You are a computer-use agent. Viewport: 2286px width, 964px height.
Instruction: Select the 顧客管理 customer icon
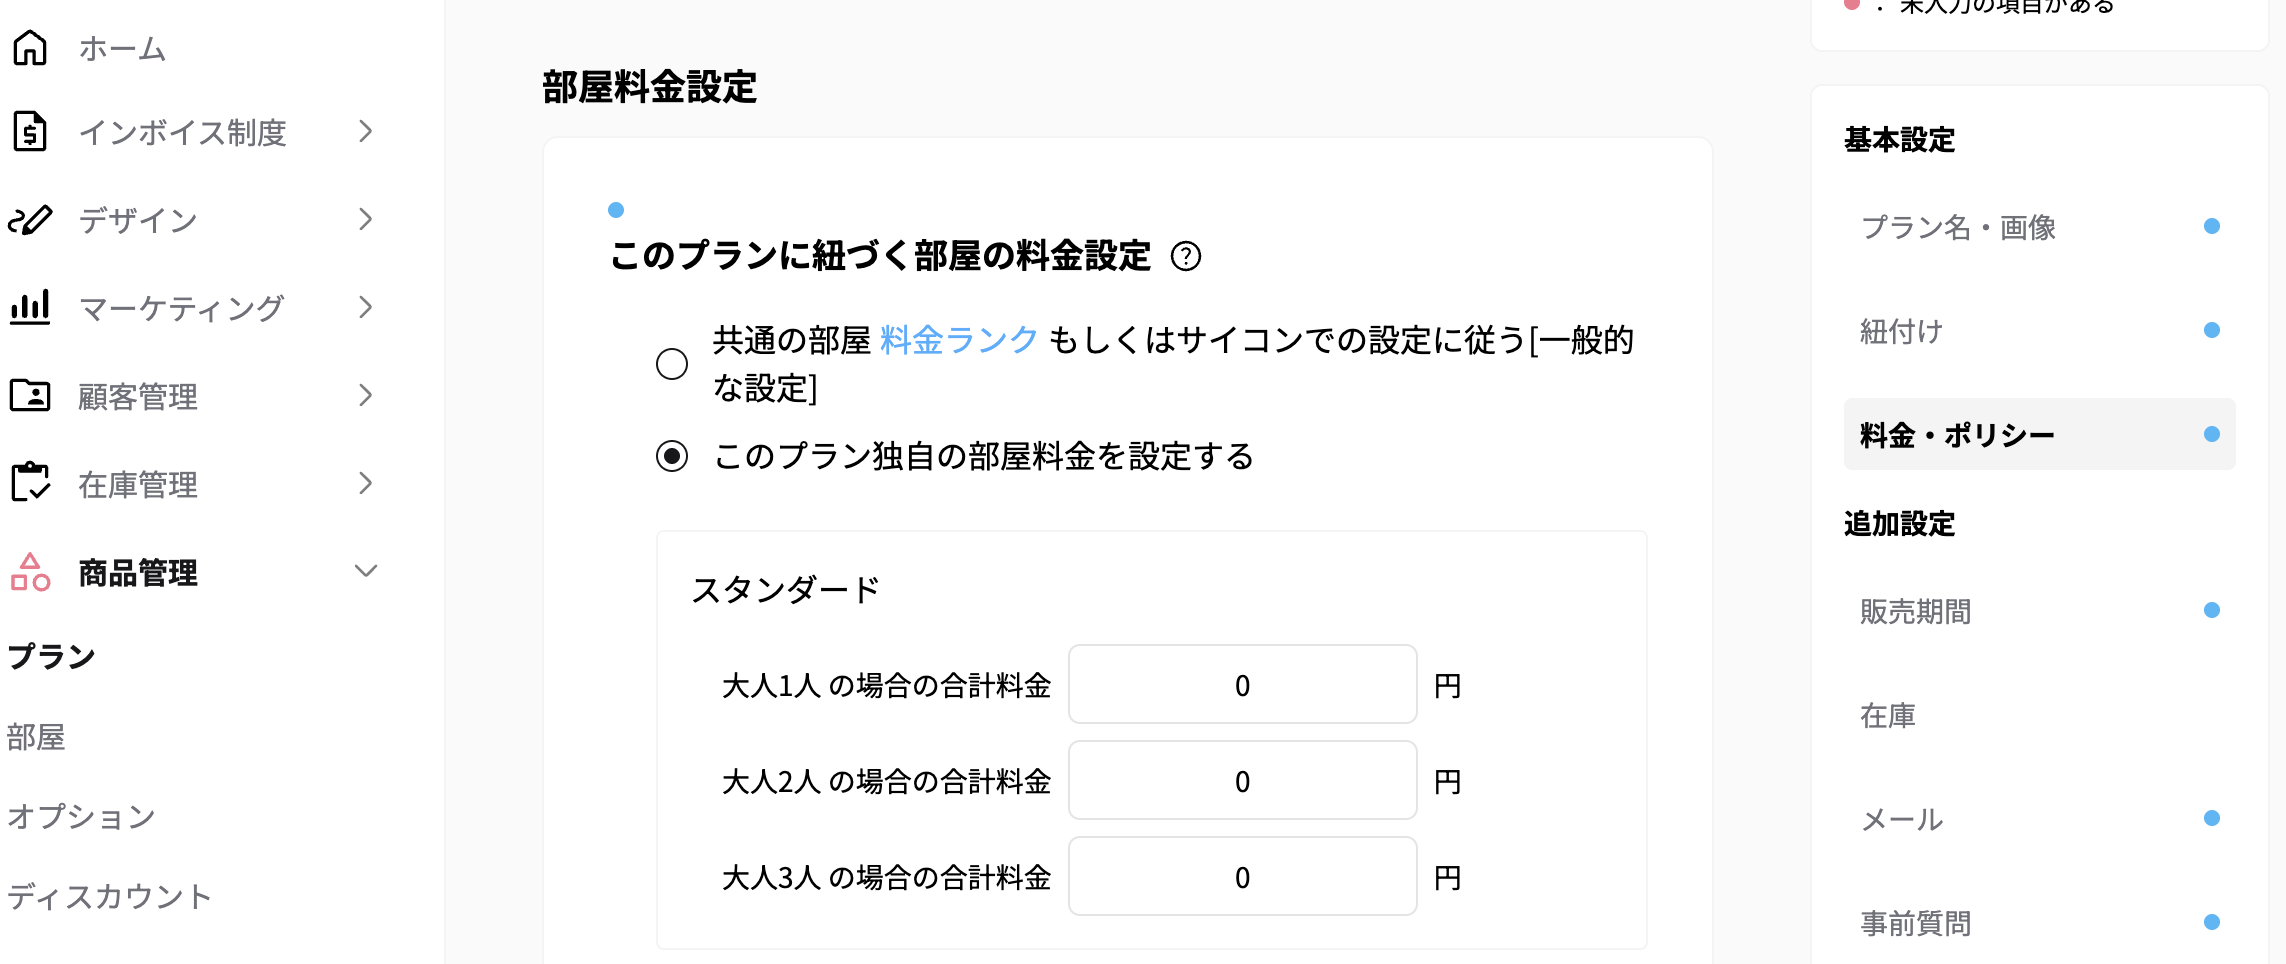click(x=31, y=396)
